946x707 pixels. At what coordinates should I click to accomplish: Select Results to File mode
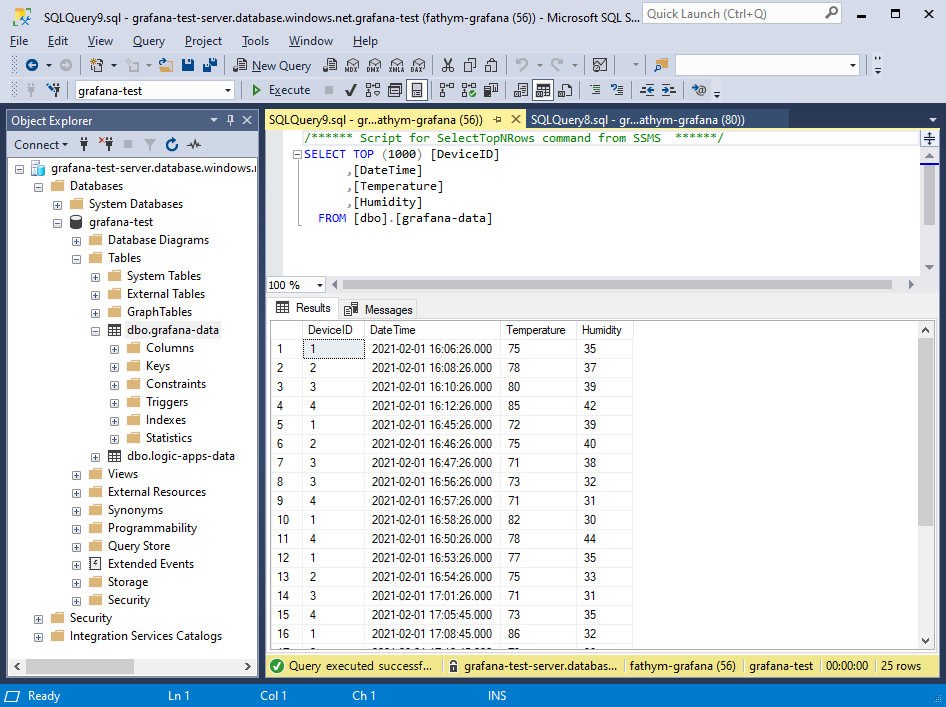coord(565,90)
